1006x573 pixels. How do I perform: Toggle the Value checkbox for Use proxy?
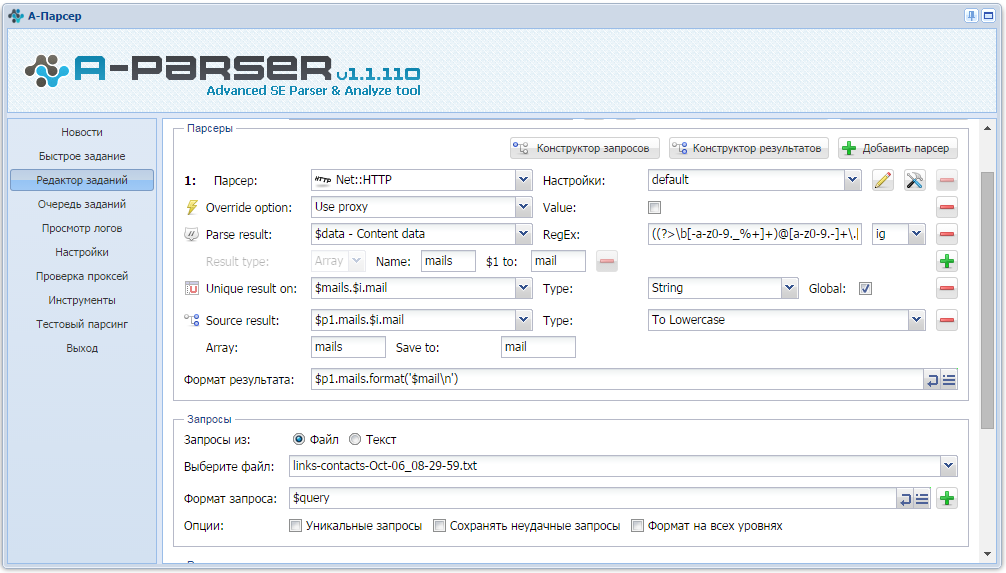654,207
